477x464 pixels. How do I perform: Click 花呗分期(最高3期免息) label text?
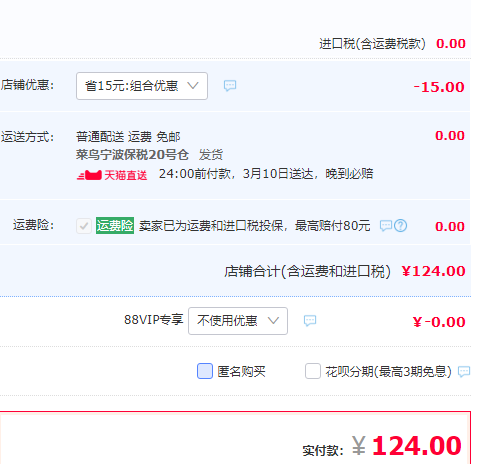click(388, 371)
